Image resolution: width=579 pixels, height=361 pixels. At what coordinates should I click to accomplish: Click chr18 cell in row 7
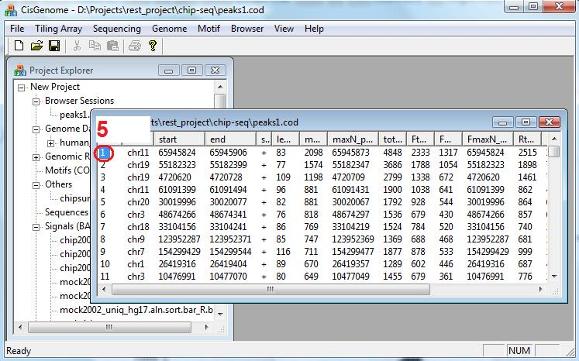click(138, 227)
